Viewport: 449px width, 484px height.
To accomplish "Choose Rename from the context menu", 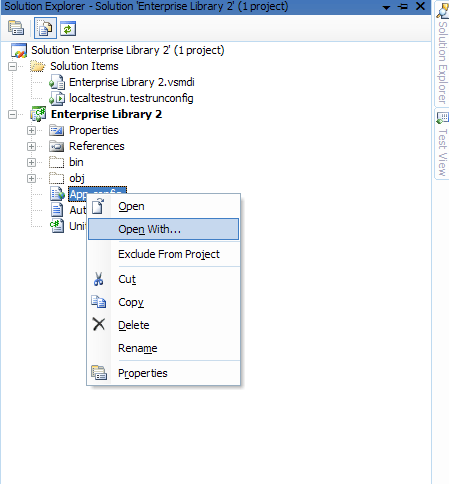I will 163,348.
